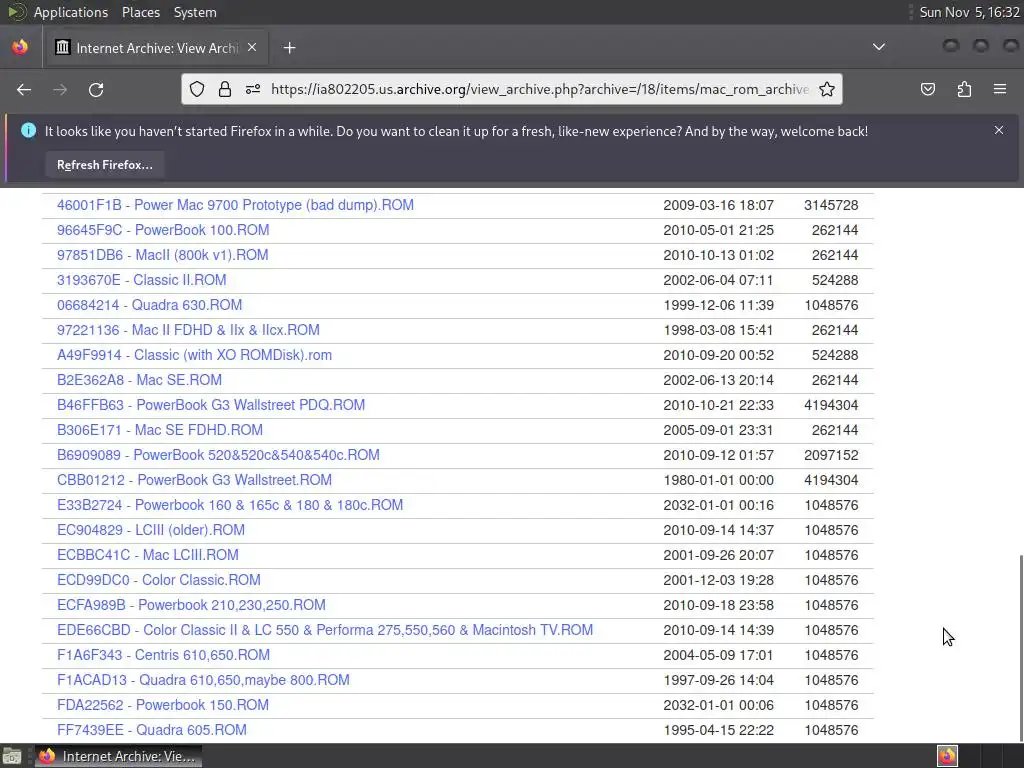Click the Firefox logo in tab bar
Screen dimensions: 1024x768
[20, 47]
